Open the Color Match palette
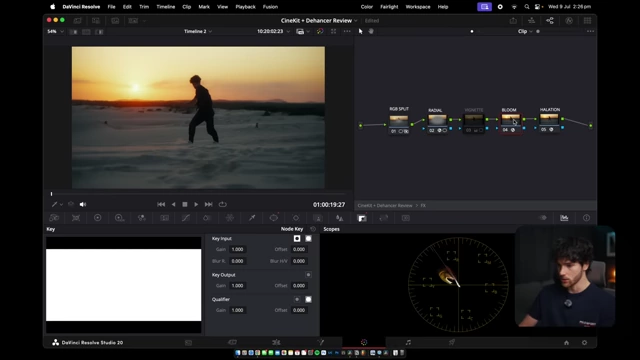 76,218
